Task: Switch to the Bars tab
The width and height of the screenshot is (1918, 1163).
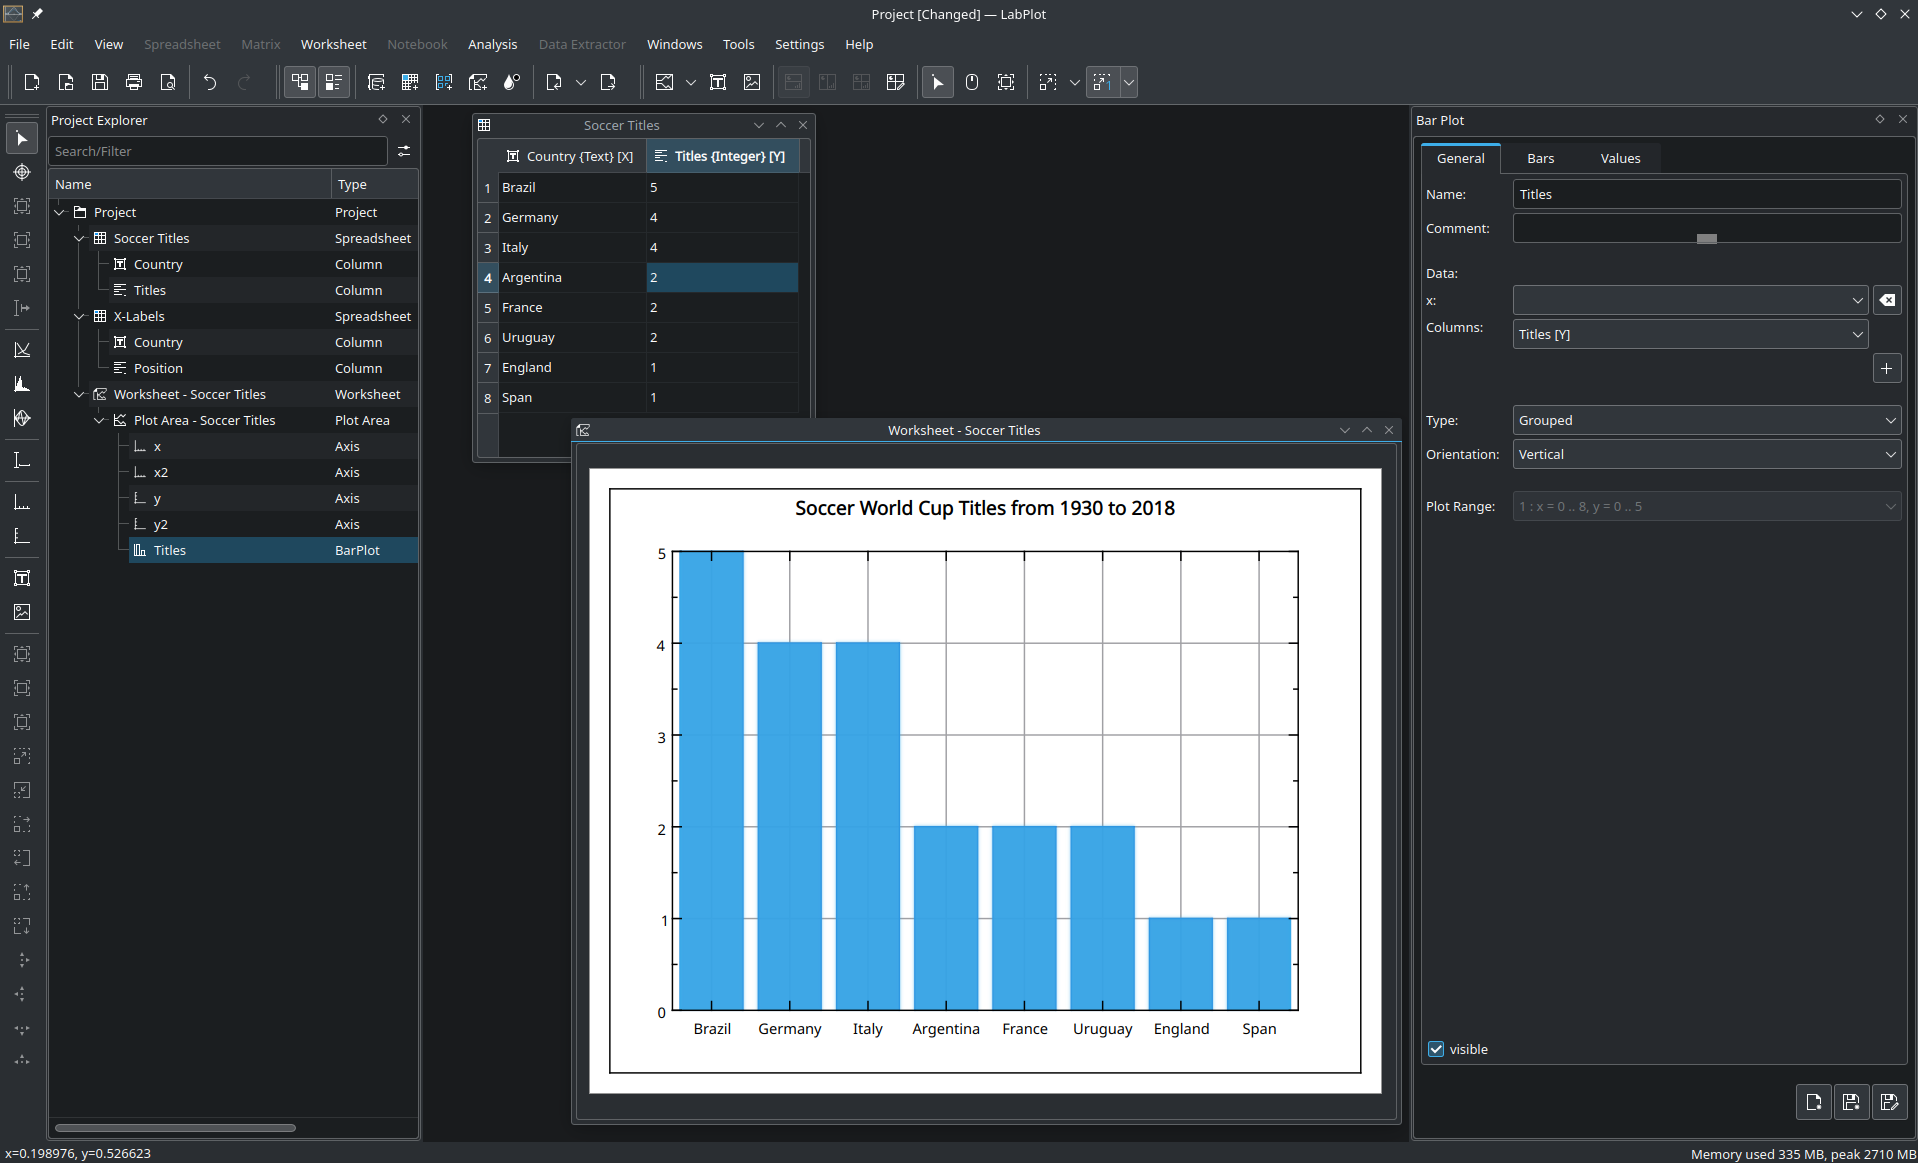Action: click(x=1540, y=158)
